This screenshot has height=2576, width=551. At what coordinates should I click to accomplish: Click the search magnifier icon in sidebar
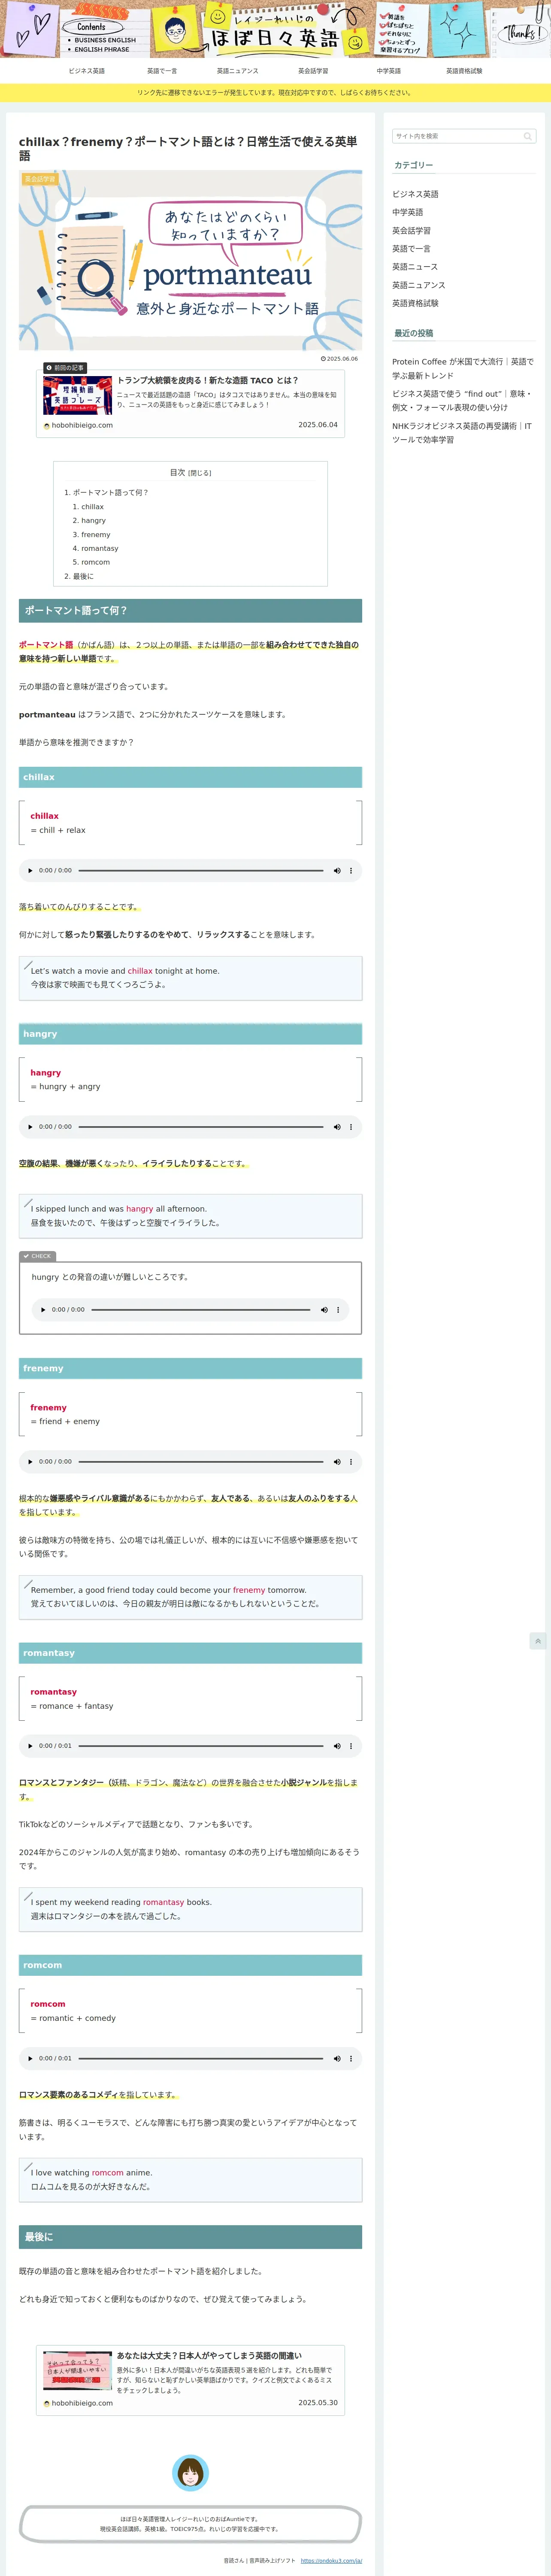pyautogui.click(x=527, y=136)
